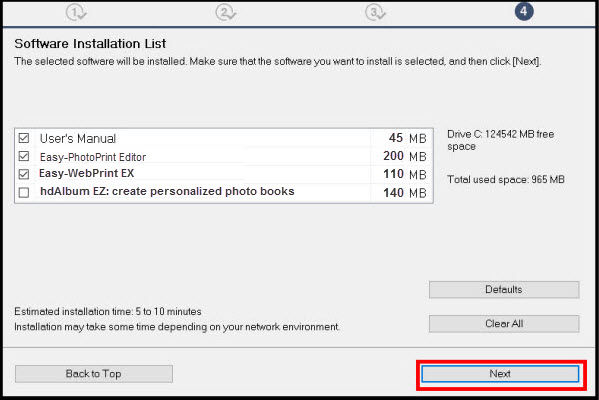Click the Back to Top button
The height and width of the screenshot is (400, 599).
tap(94, 374)
